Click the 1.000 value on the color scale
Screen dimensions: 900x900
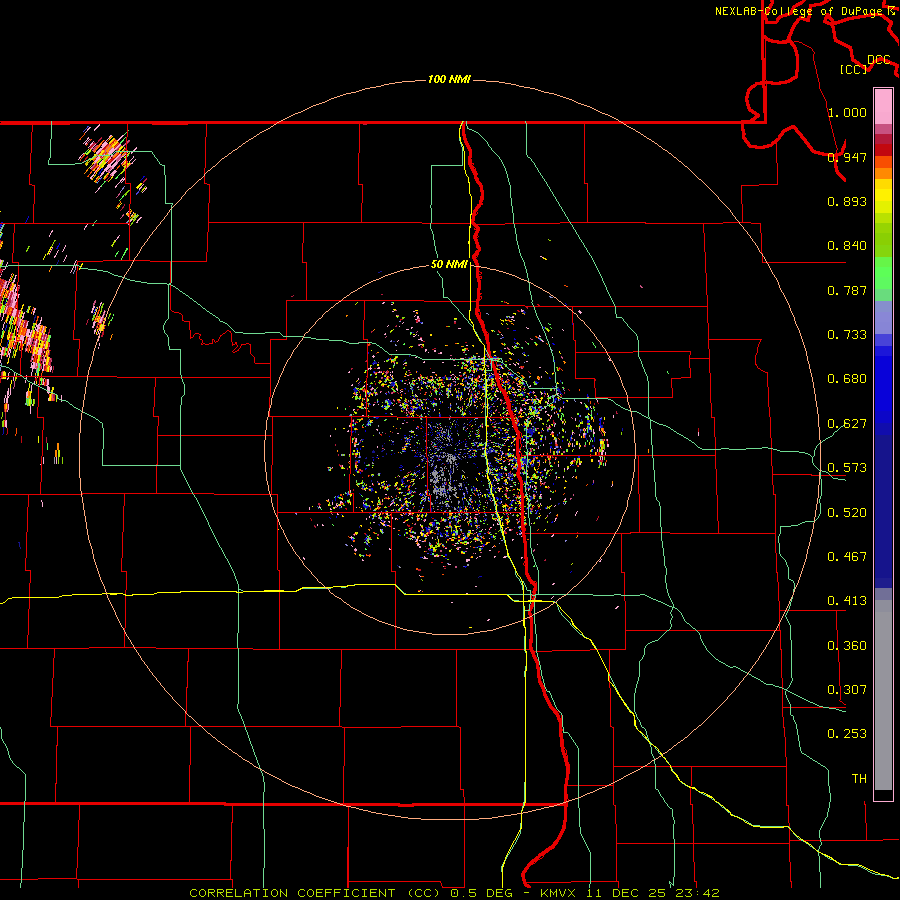[x=847, y=112]
